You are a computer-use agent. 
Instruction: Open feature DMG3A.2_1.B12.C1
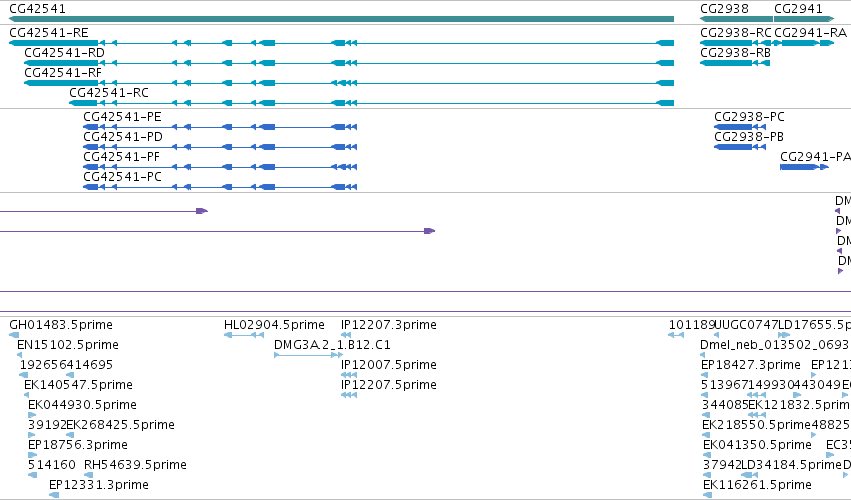point(332,345)
